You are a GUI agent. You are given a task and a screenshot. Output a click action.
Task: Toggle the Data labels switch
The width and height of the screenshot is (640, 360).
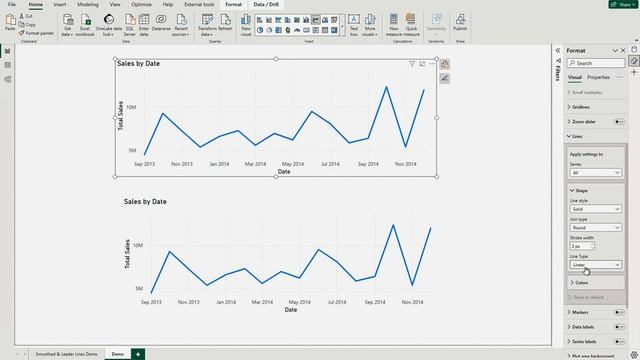point(619,327)
